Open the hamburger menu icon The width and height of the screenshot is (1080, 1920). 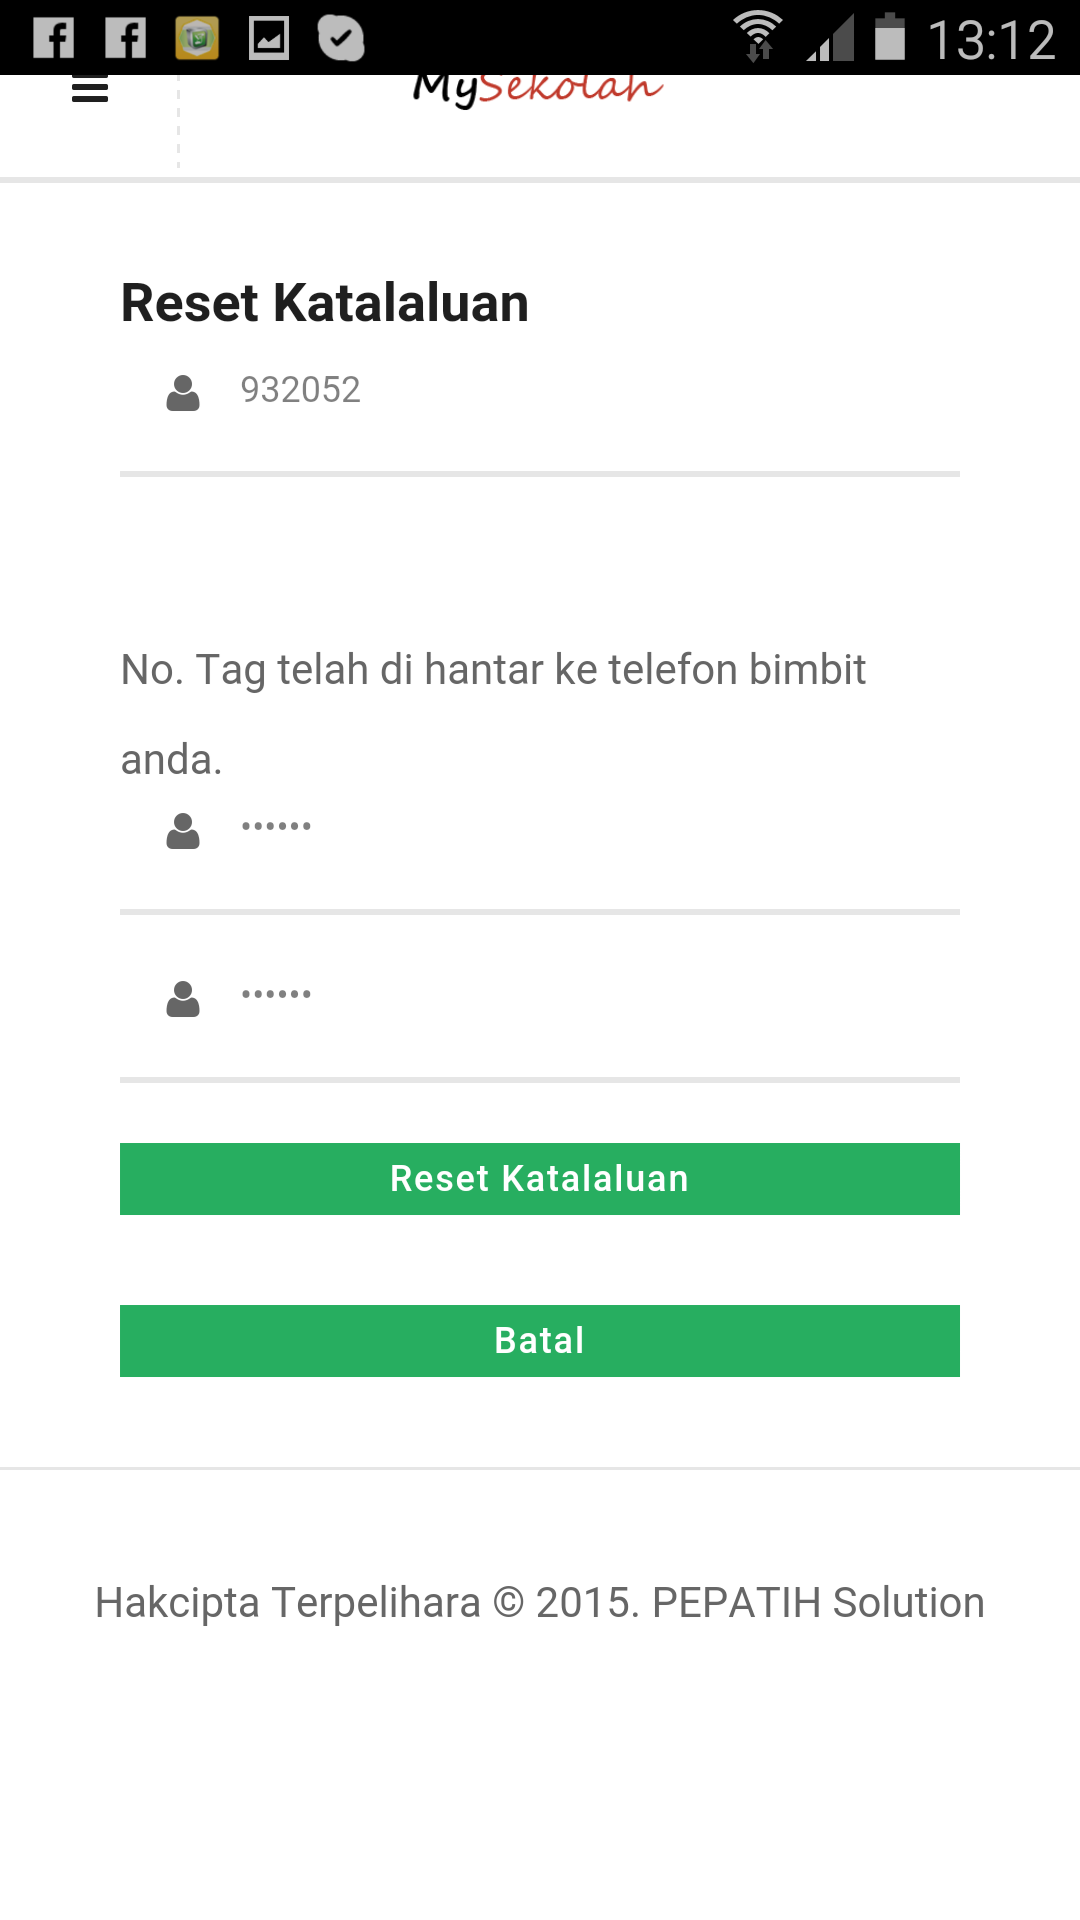point(90,89)
